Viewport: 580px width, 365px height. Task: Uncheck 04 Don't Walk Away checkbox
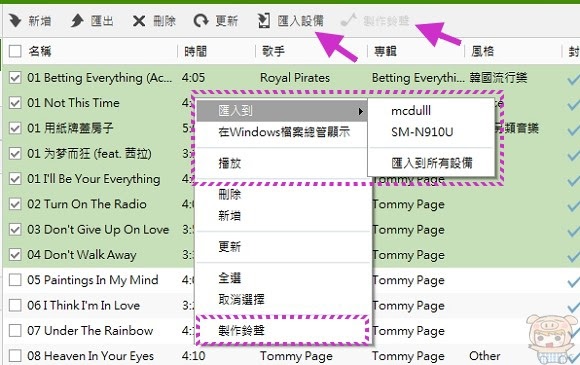[x=15, y=255]
